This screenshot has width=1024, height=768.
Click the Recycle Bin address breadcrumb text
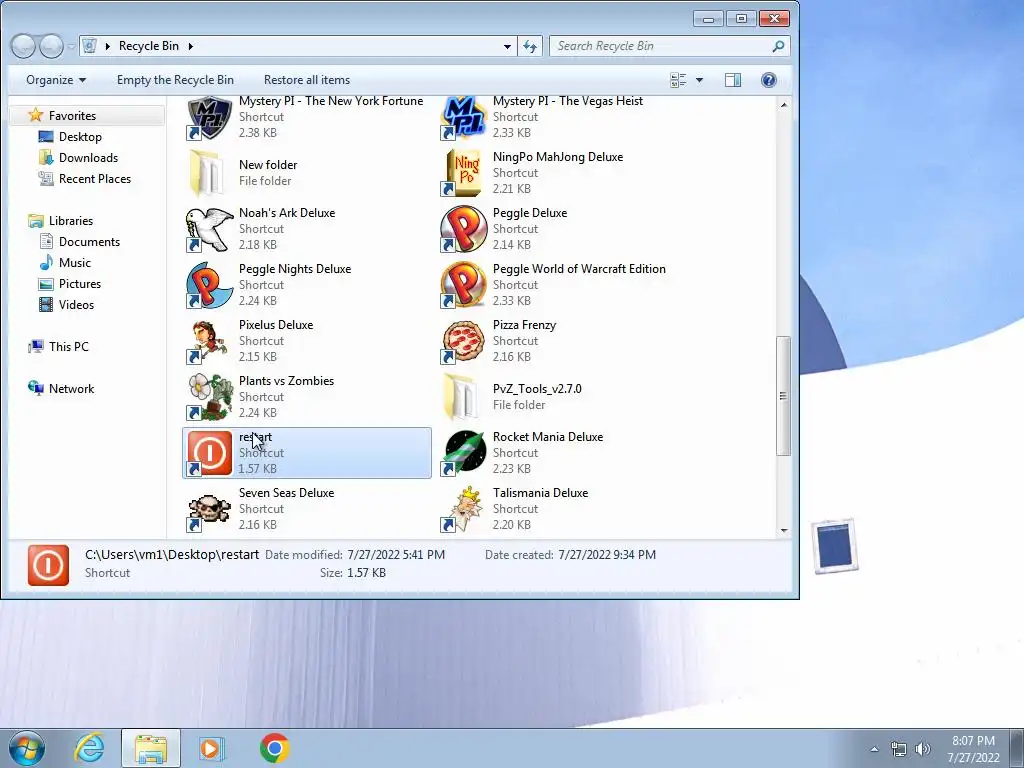[x=149, y=46]
